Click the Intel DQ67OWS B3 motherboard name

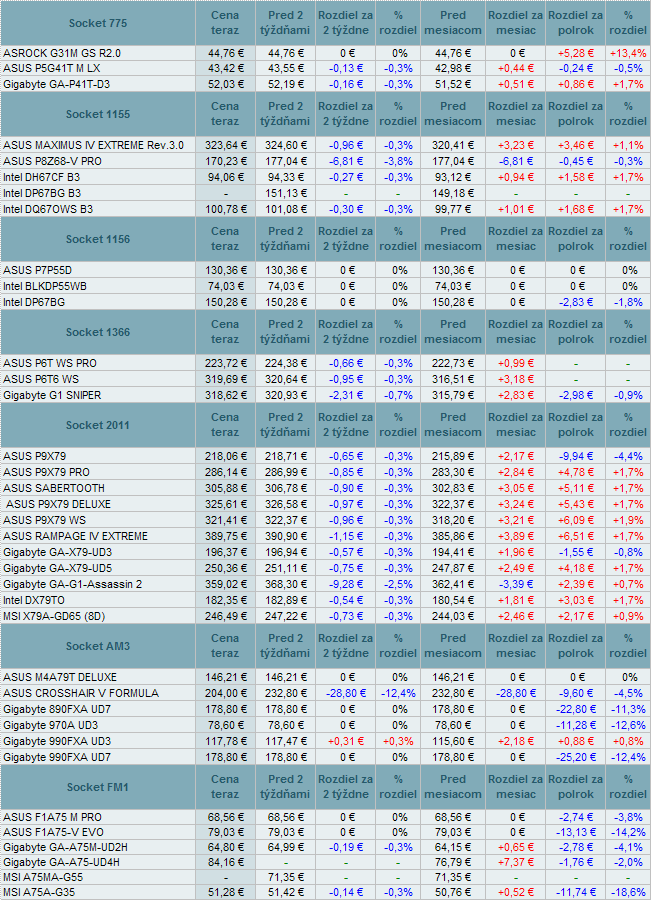tap(49, 209)
